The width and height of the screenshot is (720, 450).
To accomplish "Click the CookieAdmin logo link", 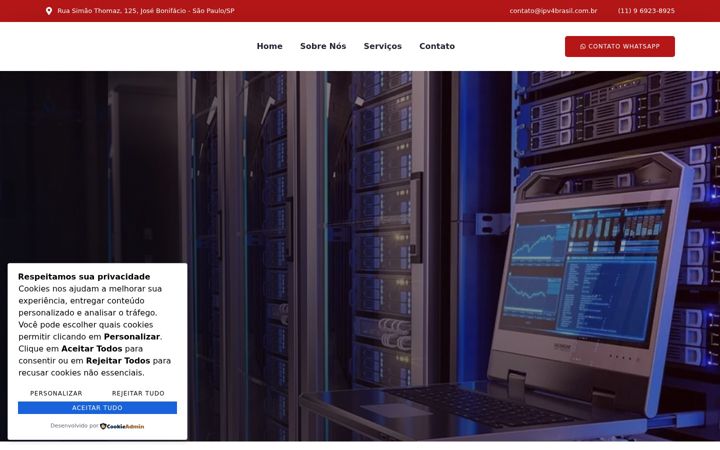I will (x=122, y=426).
